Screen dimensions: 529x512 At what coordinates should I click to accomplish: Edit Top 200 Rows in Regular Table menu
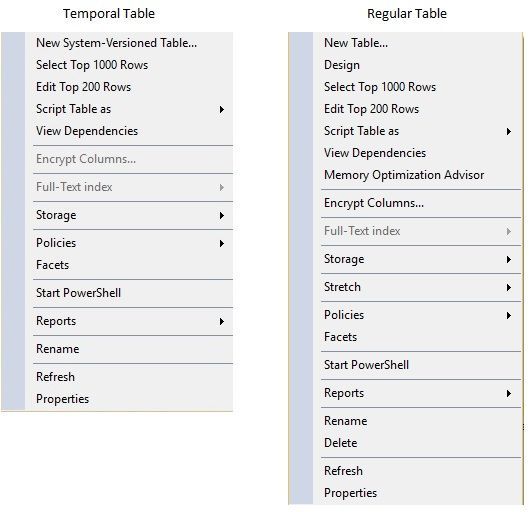(417, 109)
